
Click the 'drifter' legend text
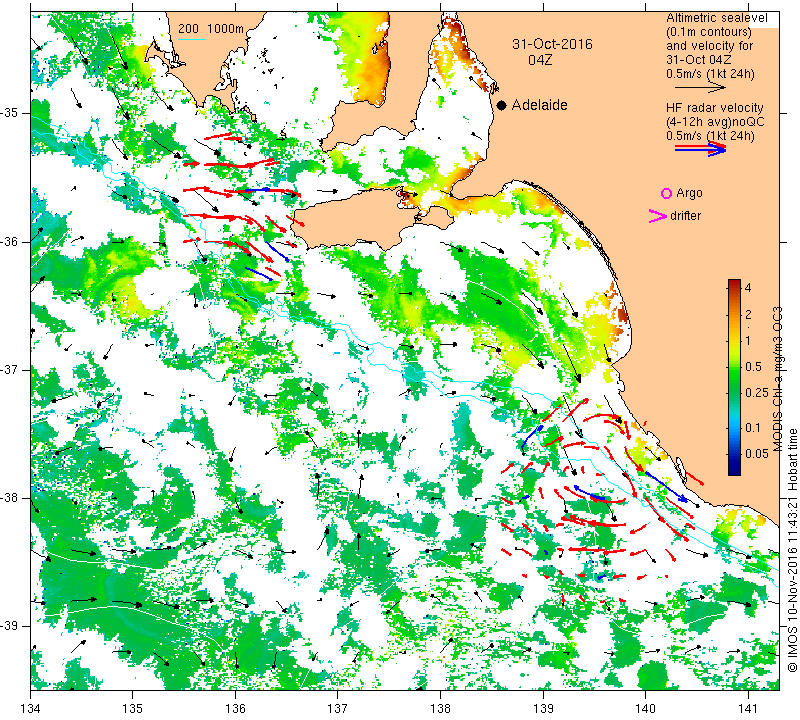pyautogui.click(x=685, y=216)
